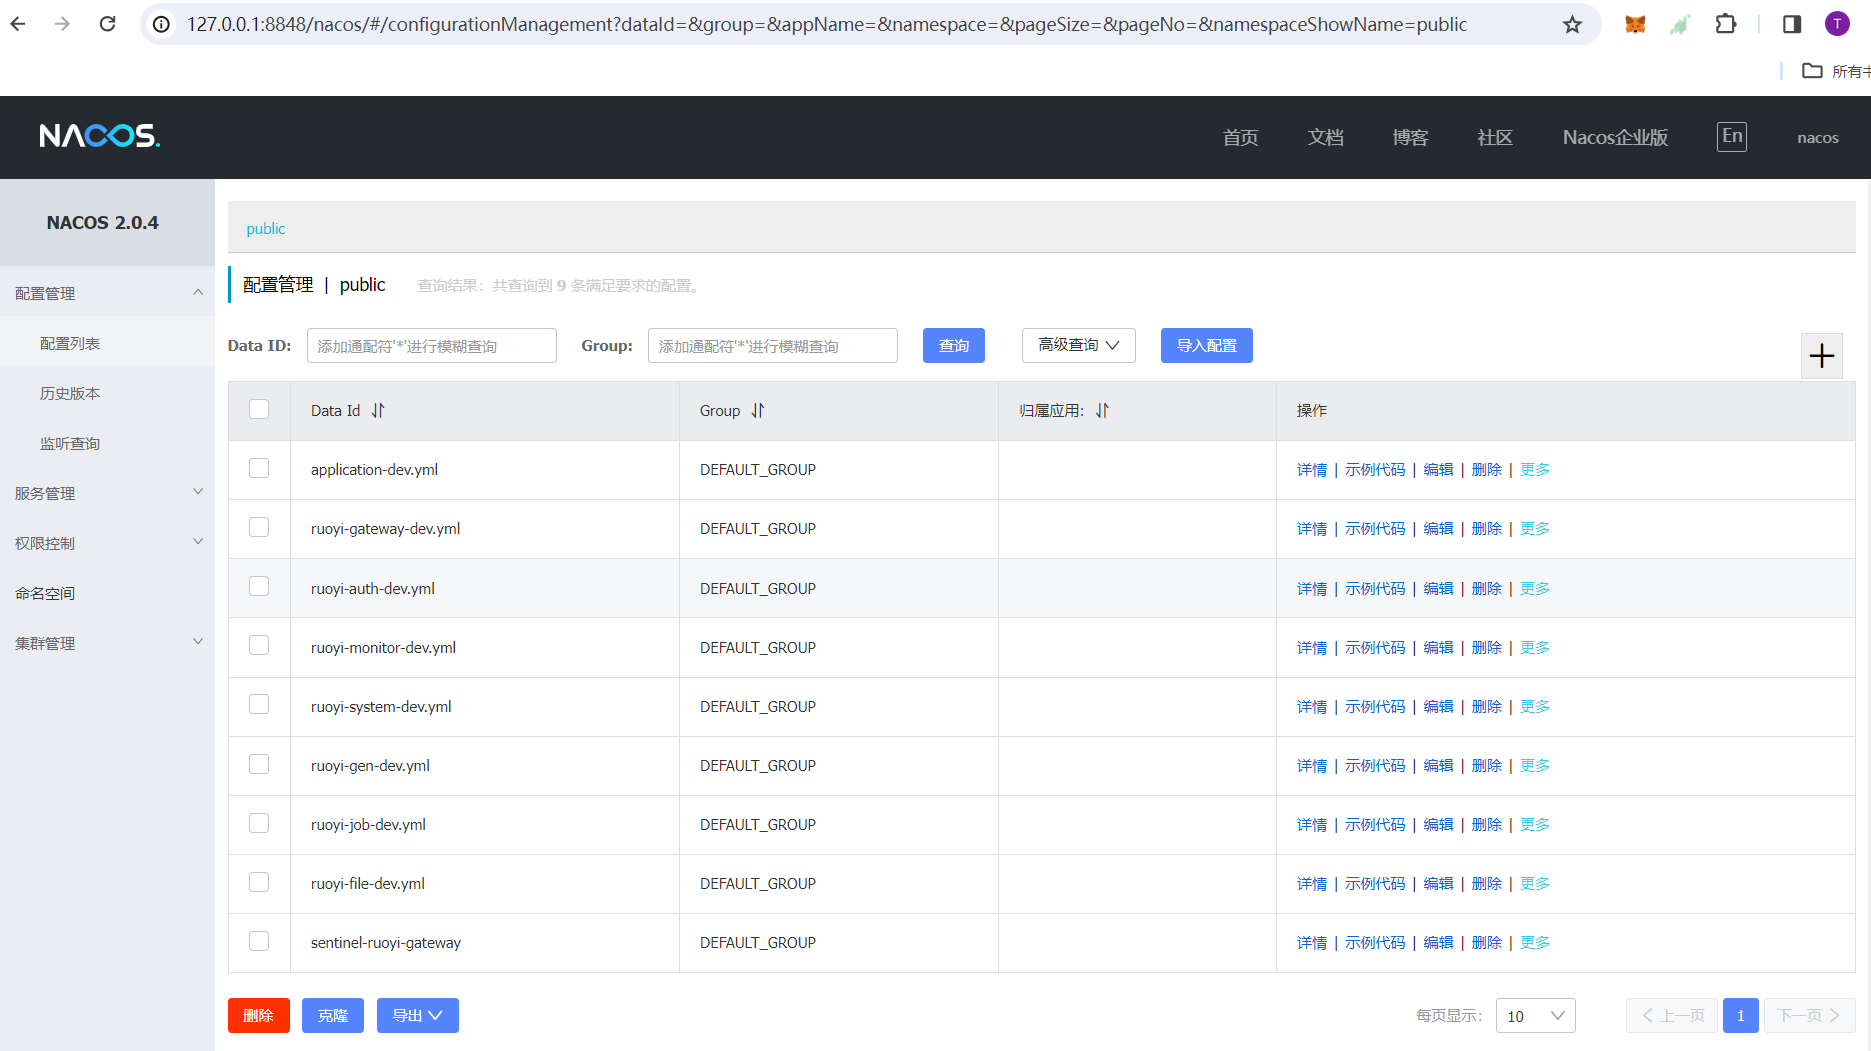
Task: Sort by 归属应用 column icon
Action: pyautogui.click(x=1102, y=411)
